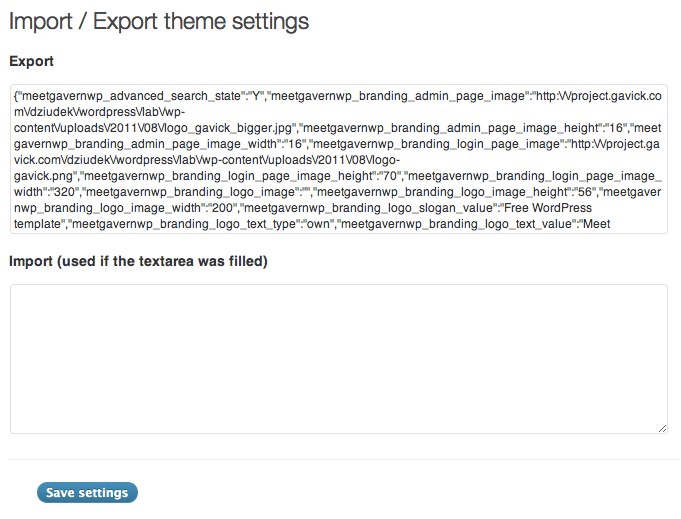Place cursor on the "56" logo image height value

tap(582, 192)
